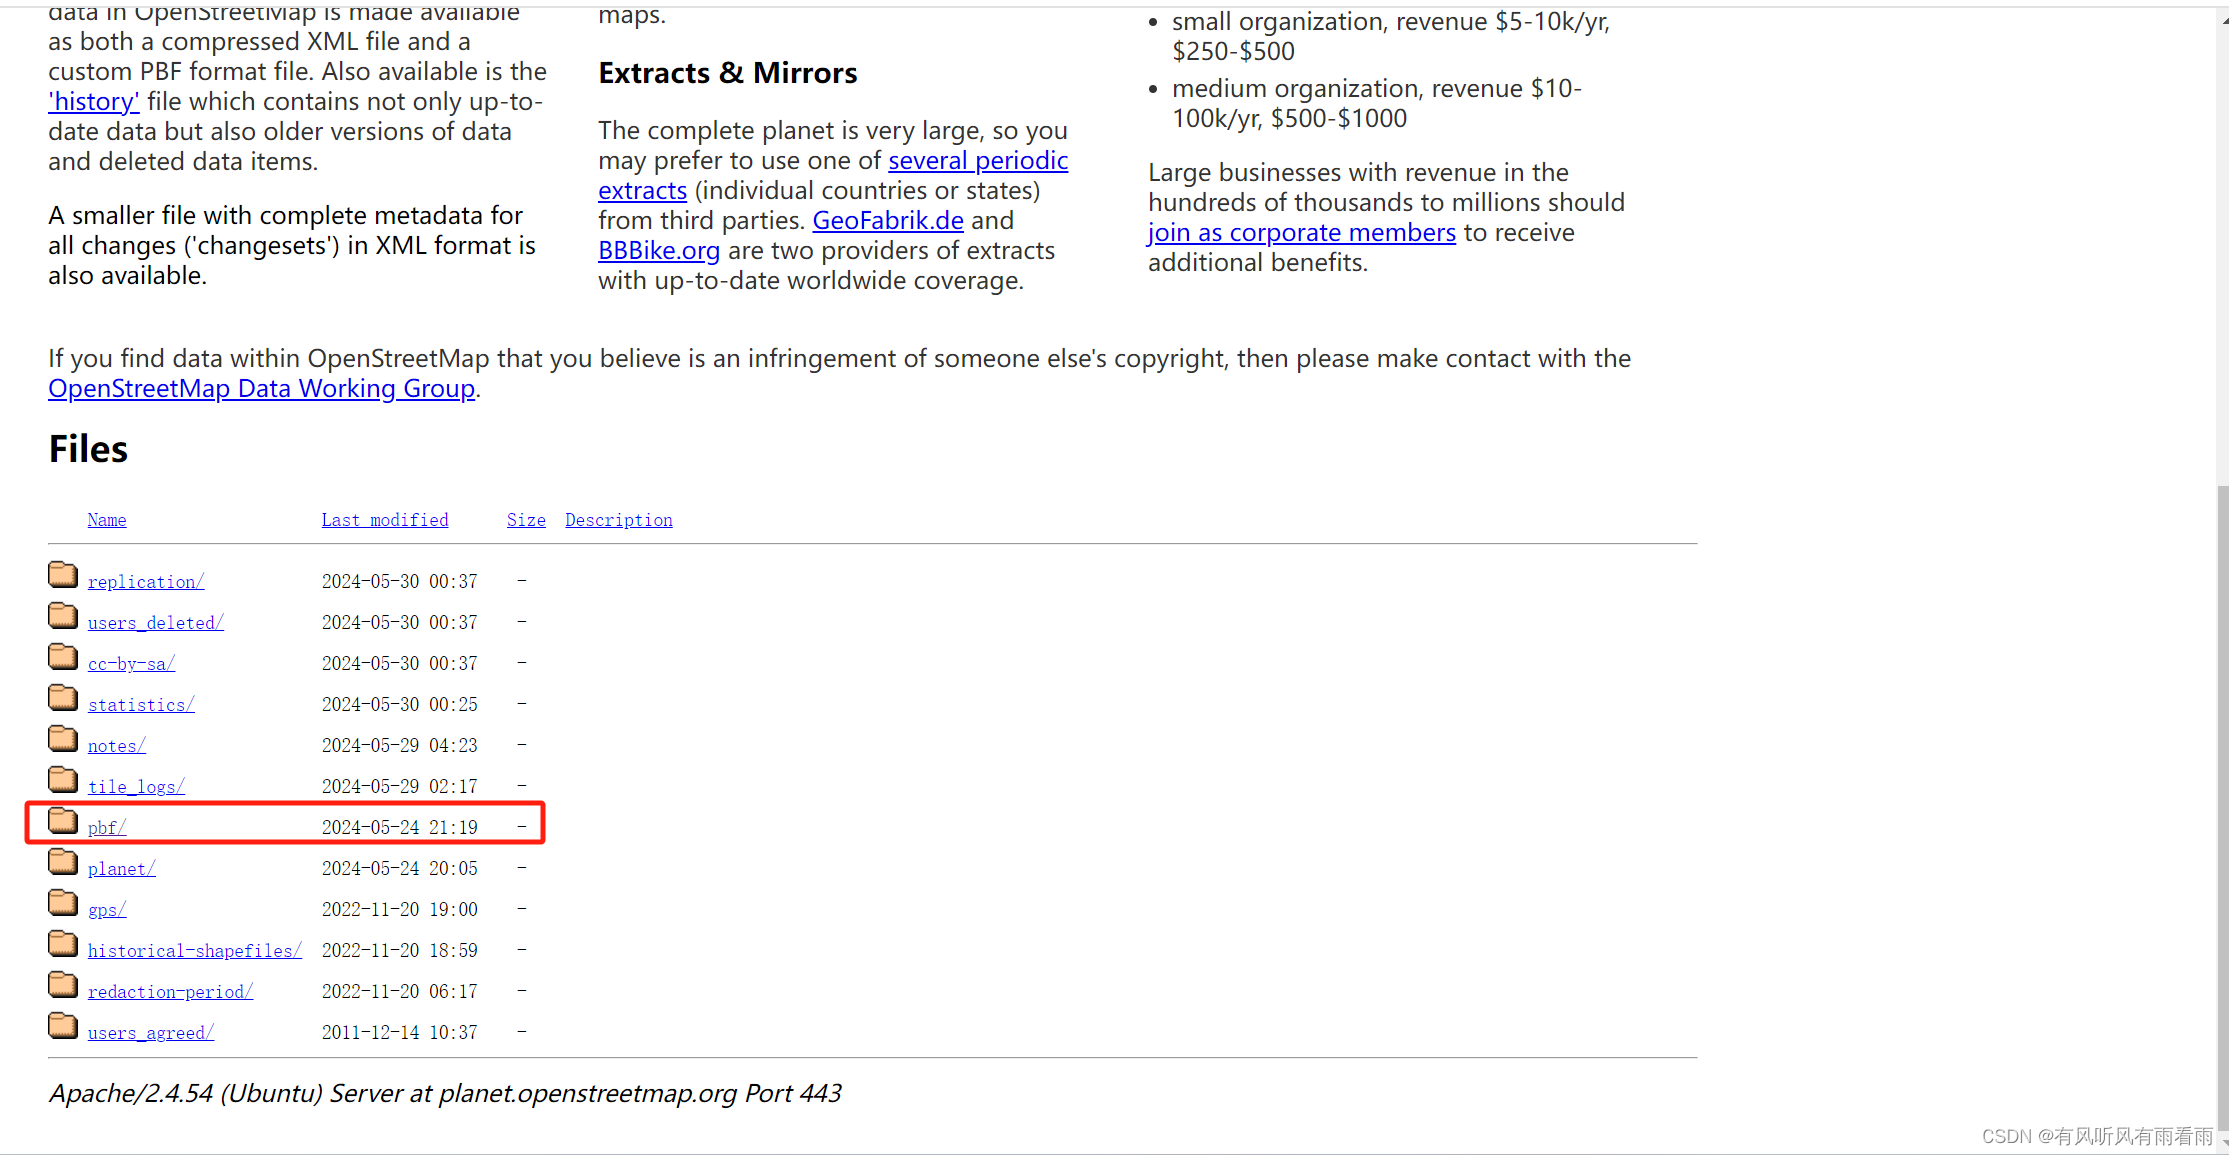Click the folder icon beside cc-by-sa/

click(x=63, y=657)
